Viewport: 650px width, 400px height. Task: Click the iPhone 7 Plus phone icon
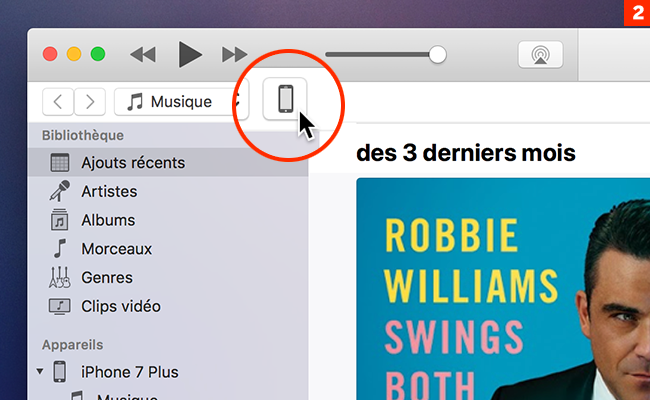pyautogui.click(x=59, y=371)
